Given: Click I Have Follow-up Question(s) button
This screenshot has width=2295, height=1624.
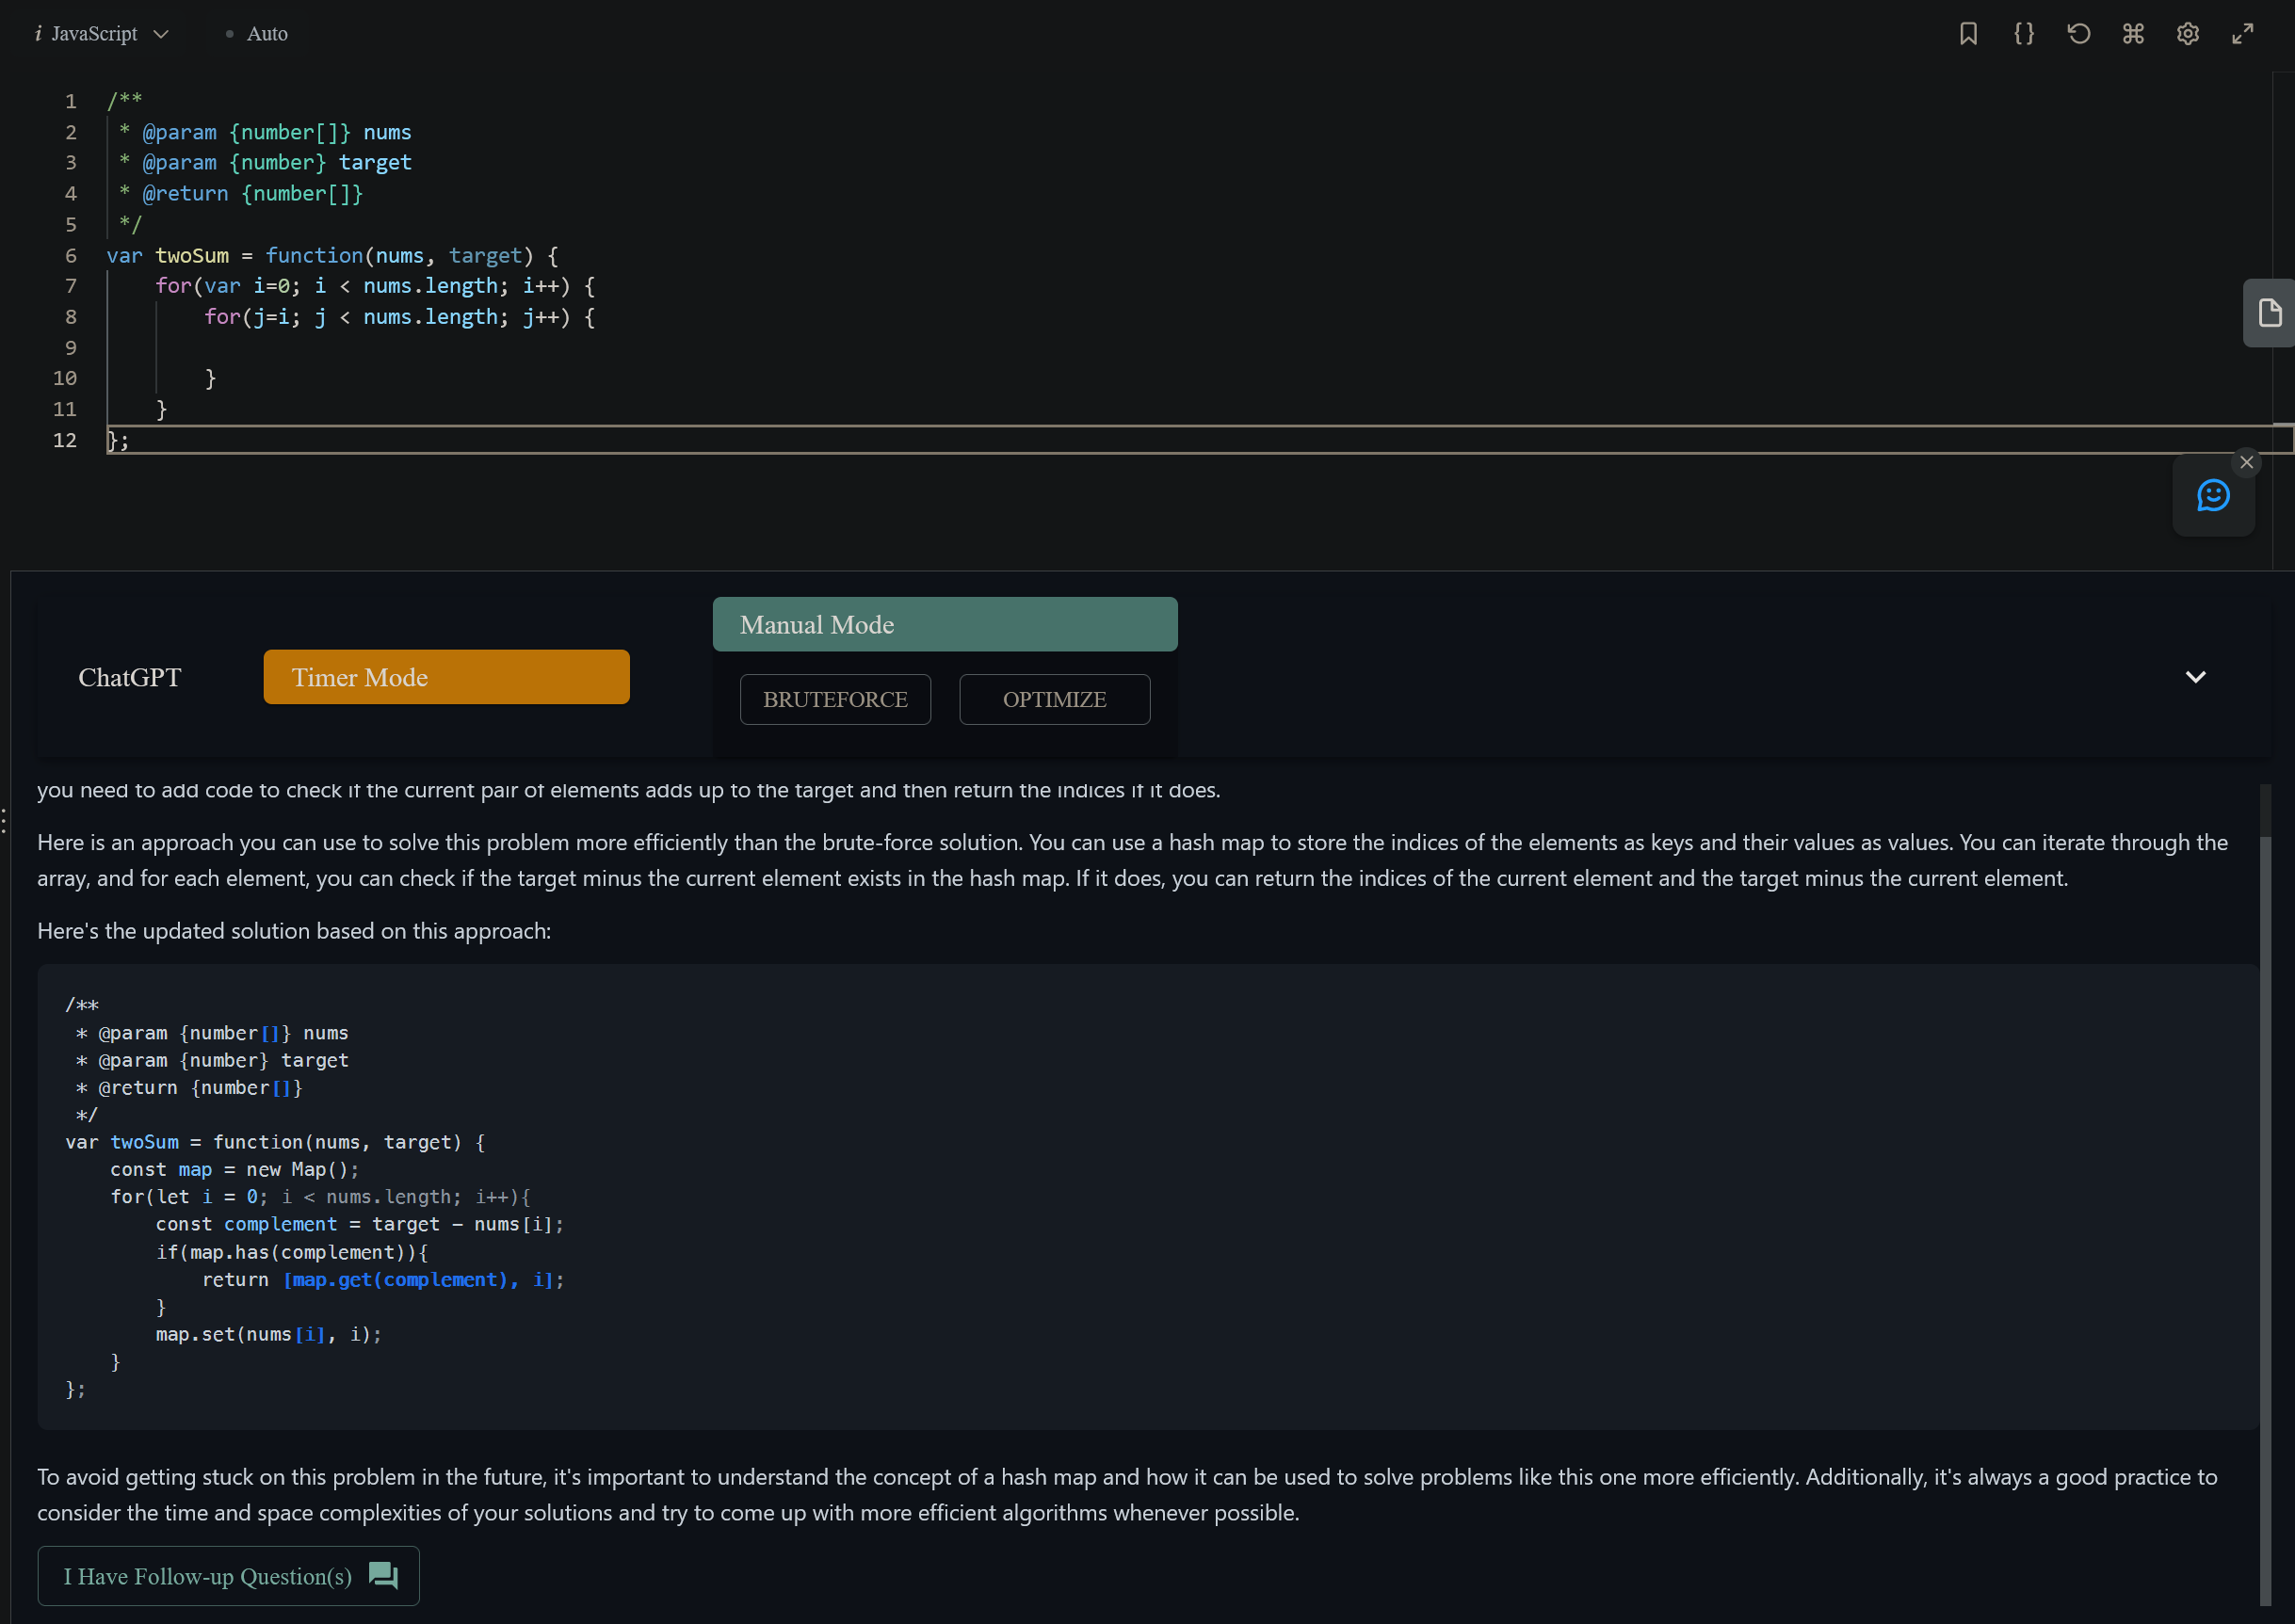Looking at the screenshot, I should [x=228, y=1576].
